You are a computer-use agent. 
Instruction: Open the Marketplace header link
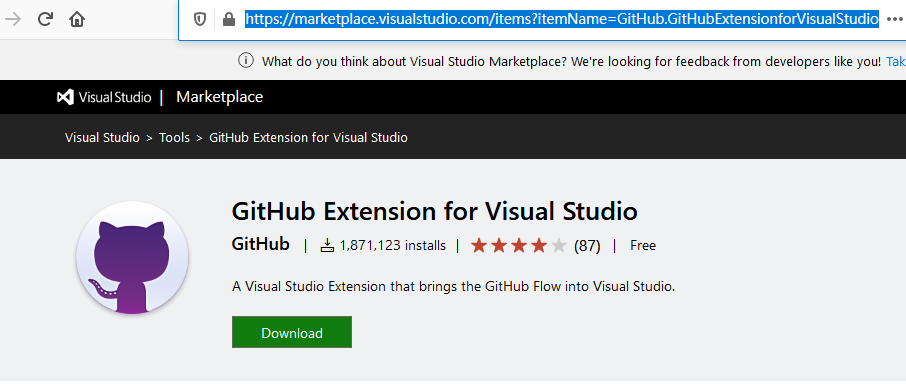220,97
